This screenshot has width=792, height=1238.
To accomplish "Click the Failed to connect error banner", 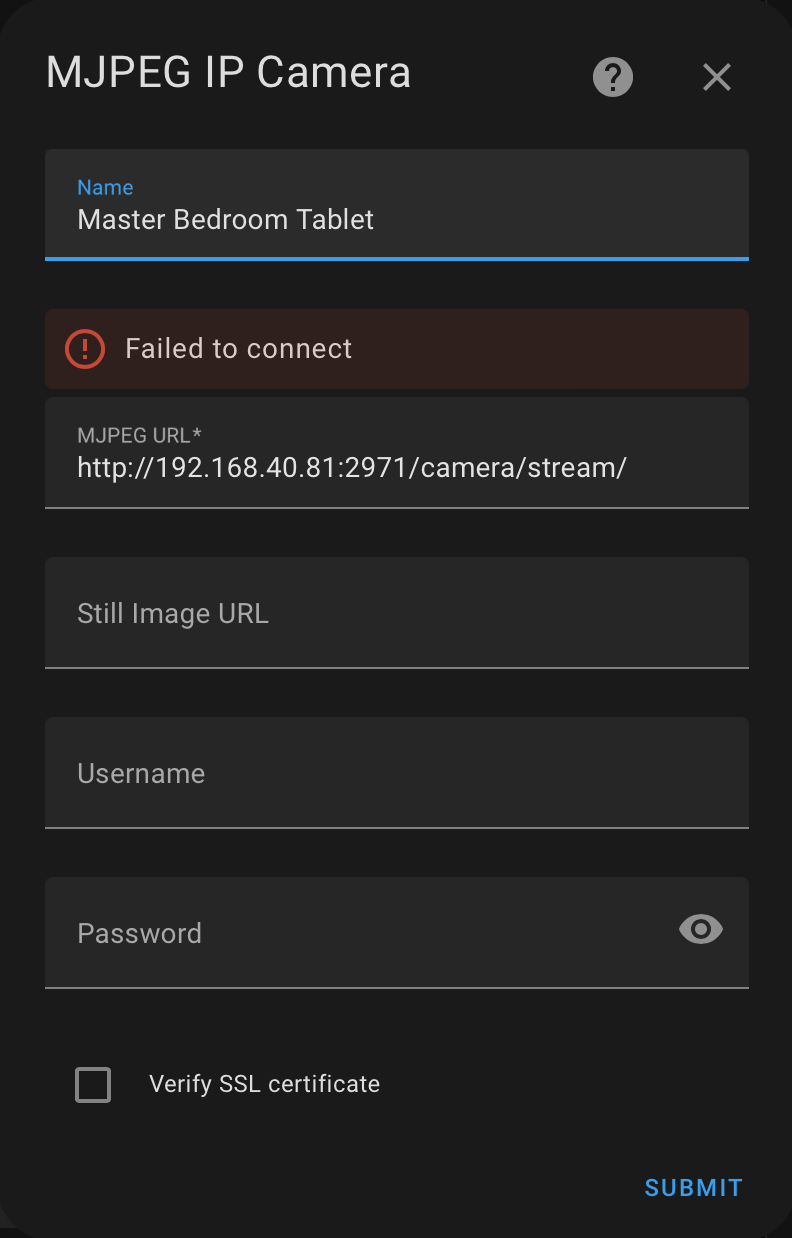I will point(396,349).
